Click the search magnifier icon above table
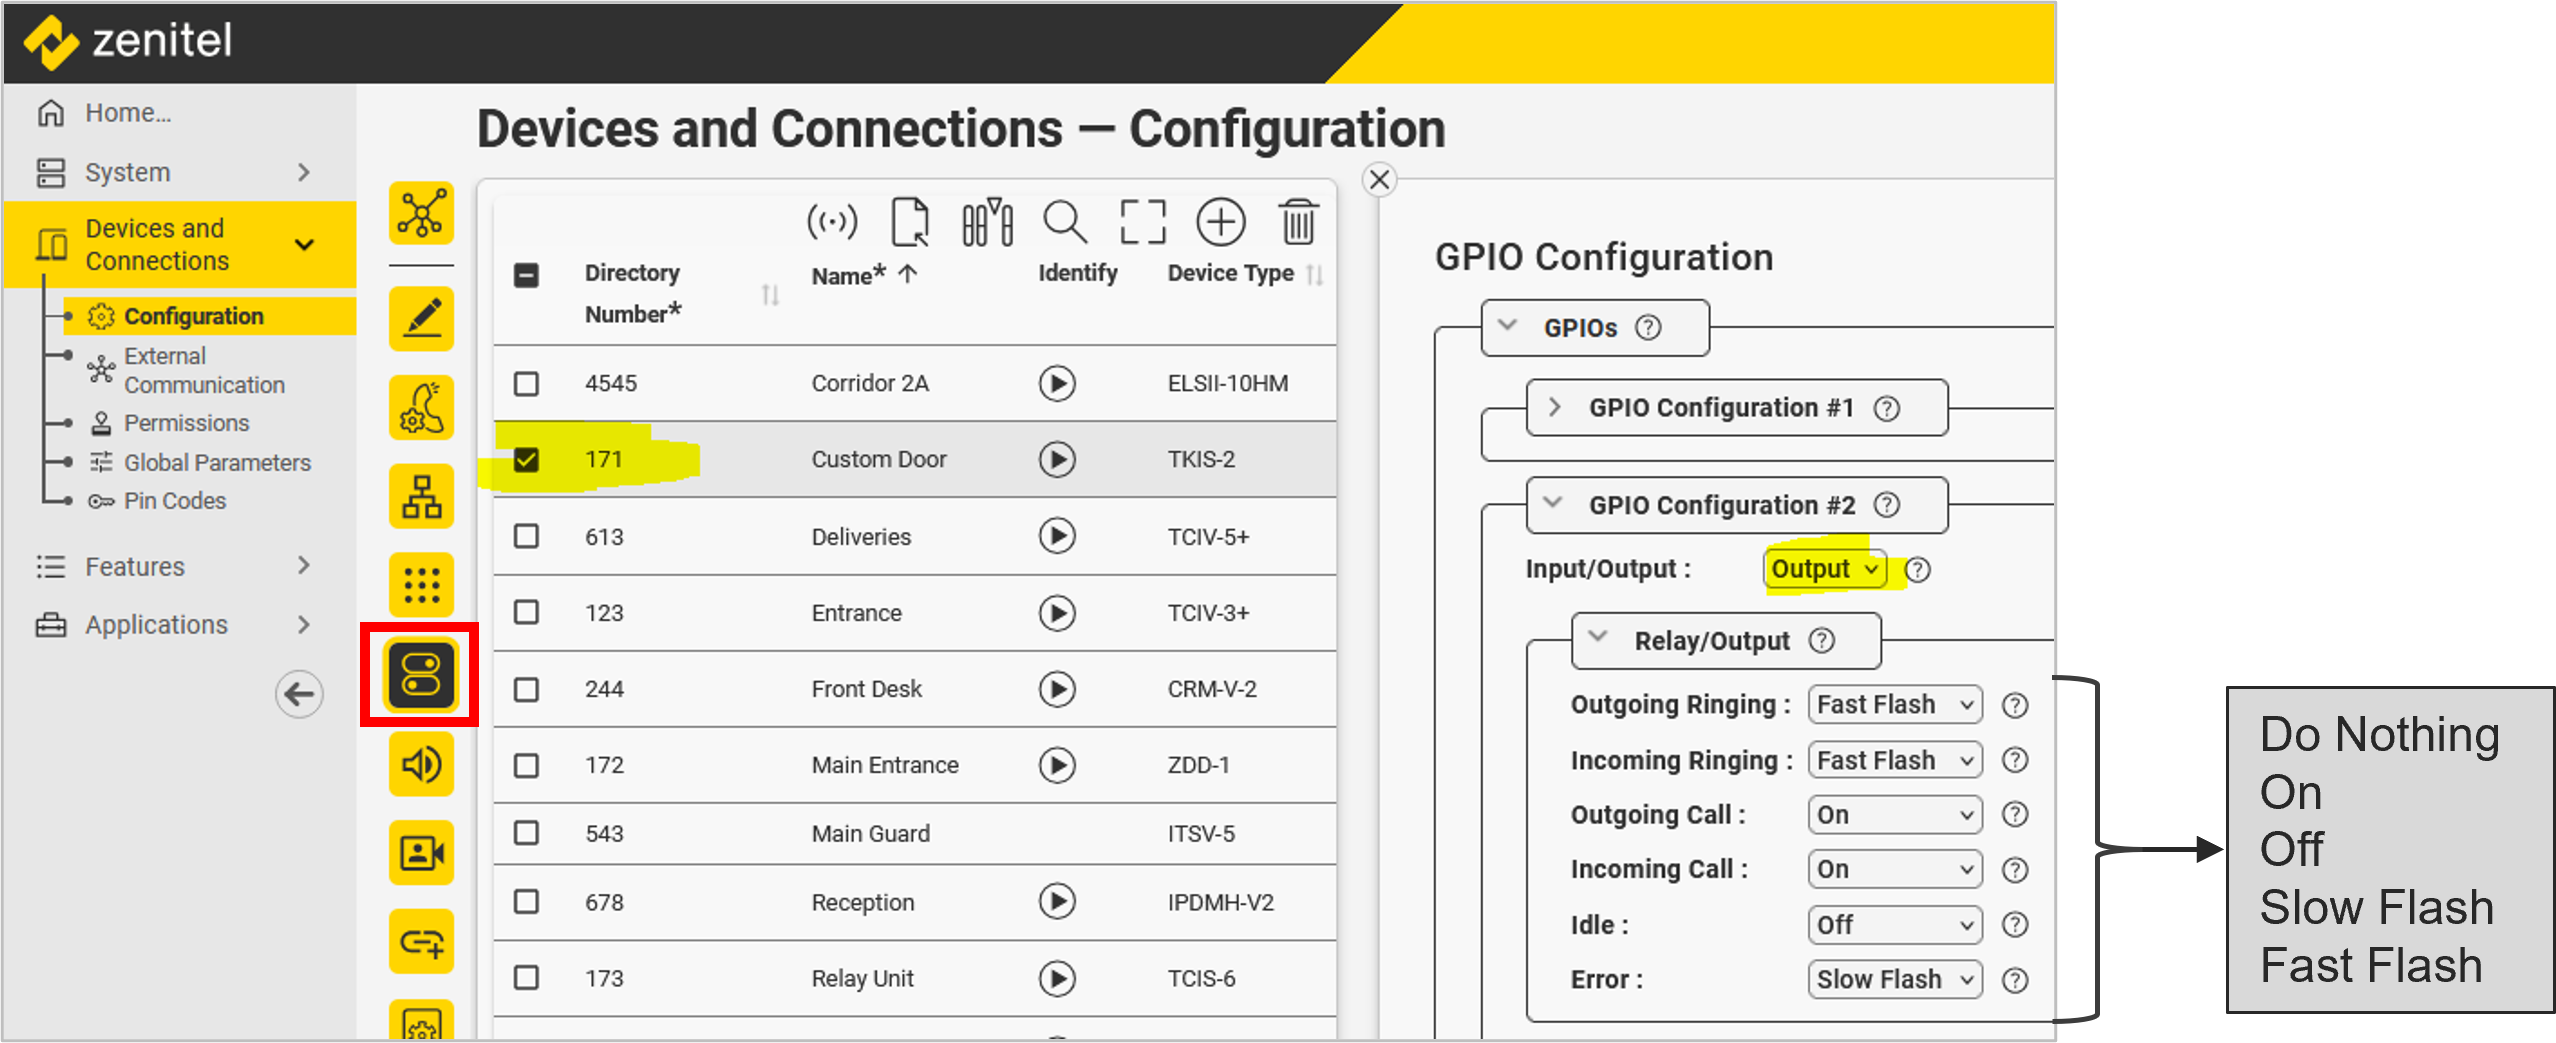Image resolution: width=2556 pixels, height=1043 pixels. pyautogui.click(x=1064, y=221)
